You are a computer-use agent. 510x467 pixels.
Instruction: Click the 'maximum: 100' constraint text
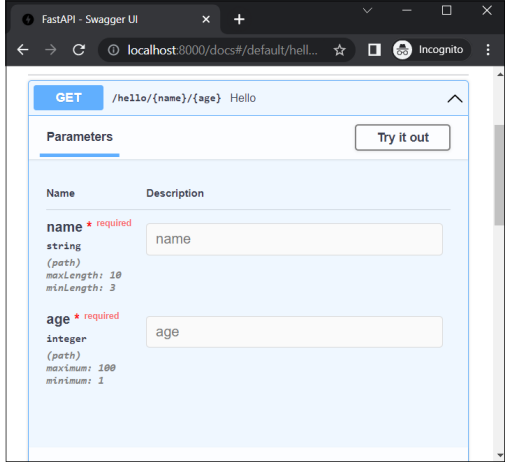81,368
